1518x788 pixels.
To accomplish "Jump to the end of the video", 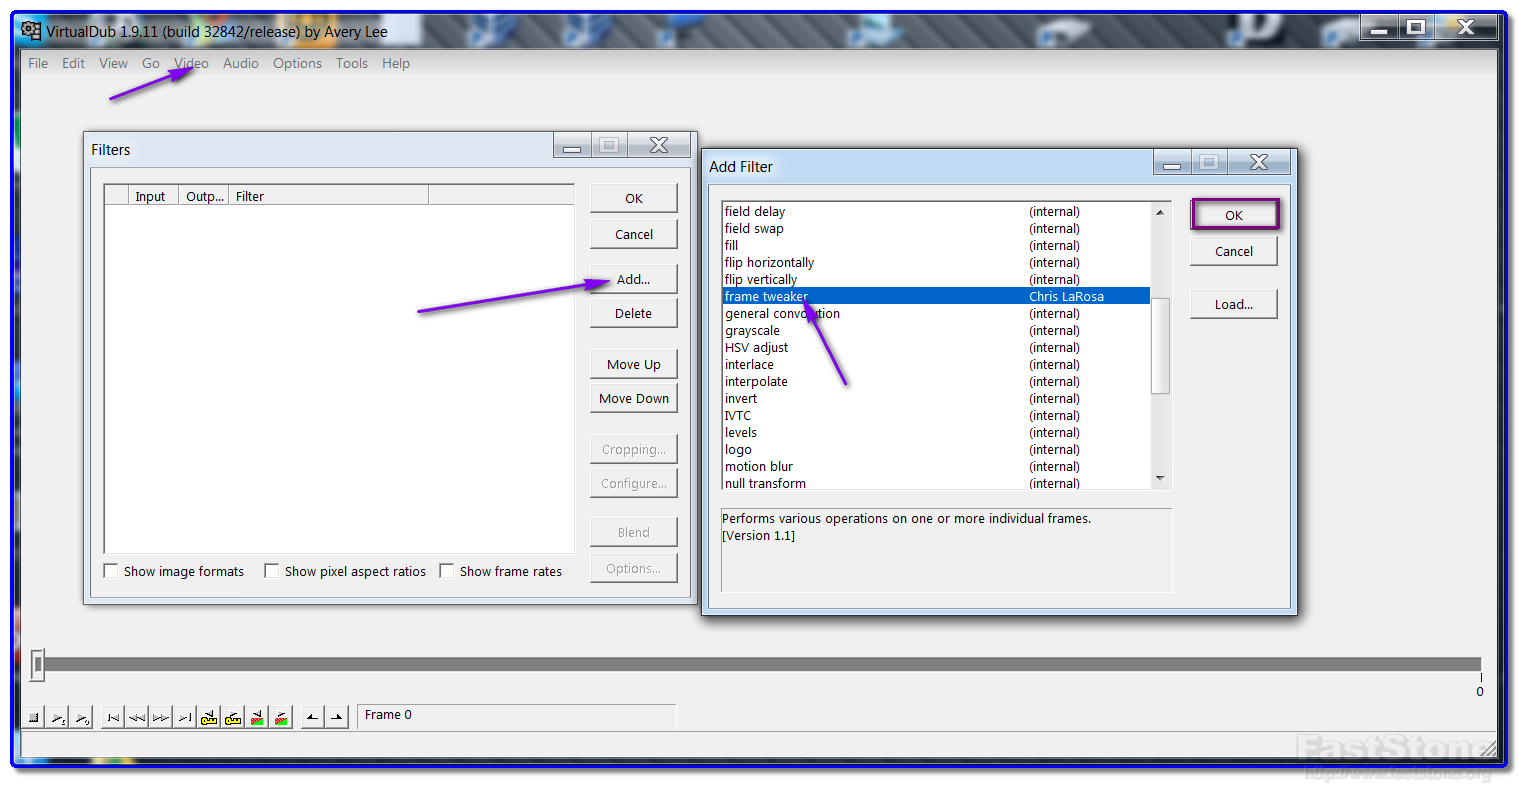I will [185, 717].
